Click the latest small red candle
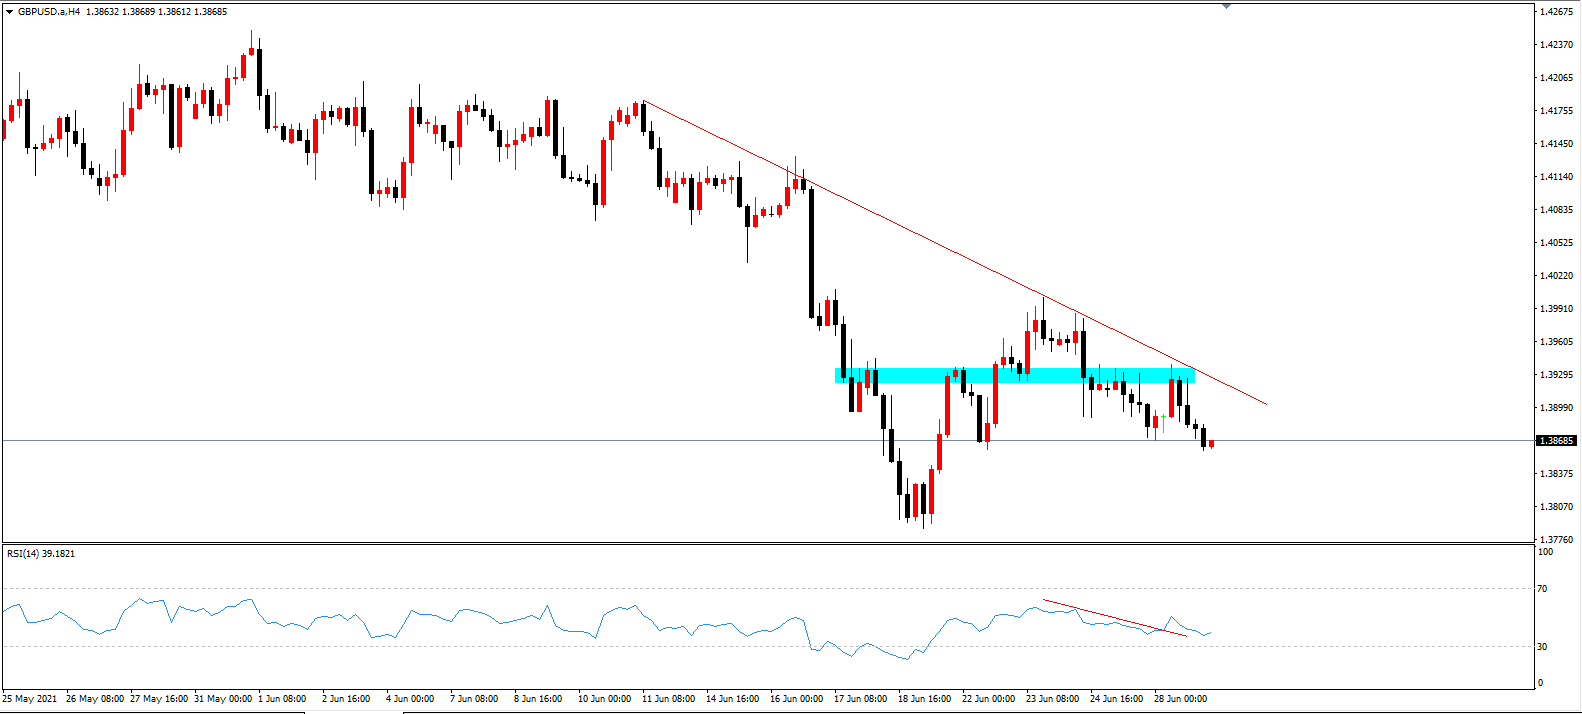1582x714 pixels. pos(1211,444)
